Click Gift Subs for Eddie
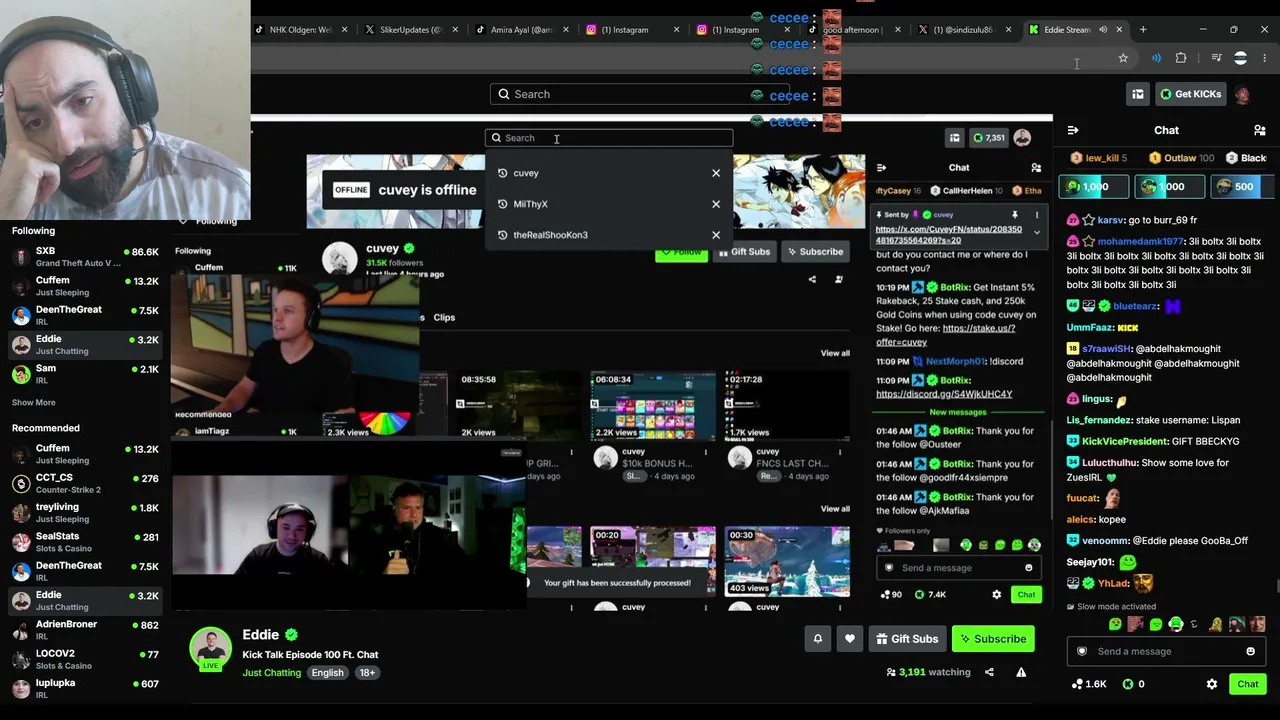This screenshot has height=720, width=1280. point(907,639)
